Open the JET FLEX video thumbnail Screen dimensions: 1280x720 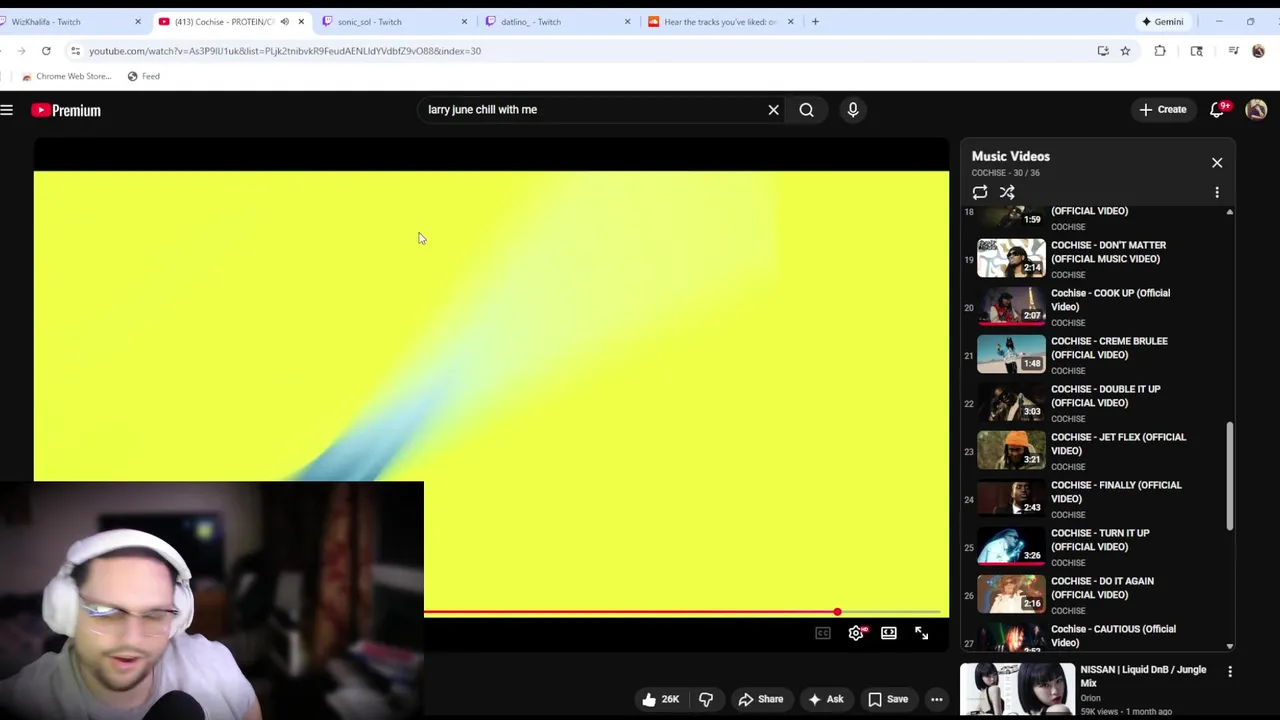click(1011, 450)
